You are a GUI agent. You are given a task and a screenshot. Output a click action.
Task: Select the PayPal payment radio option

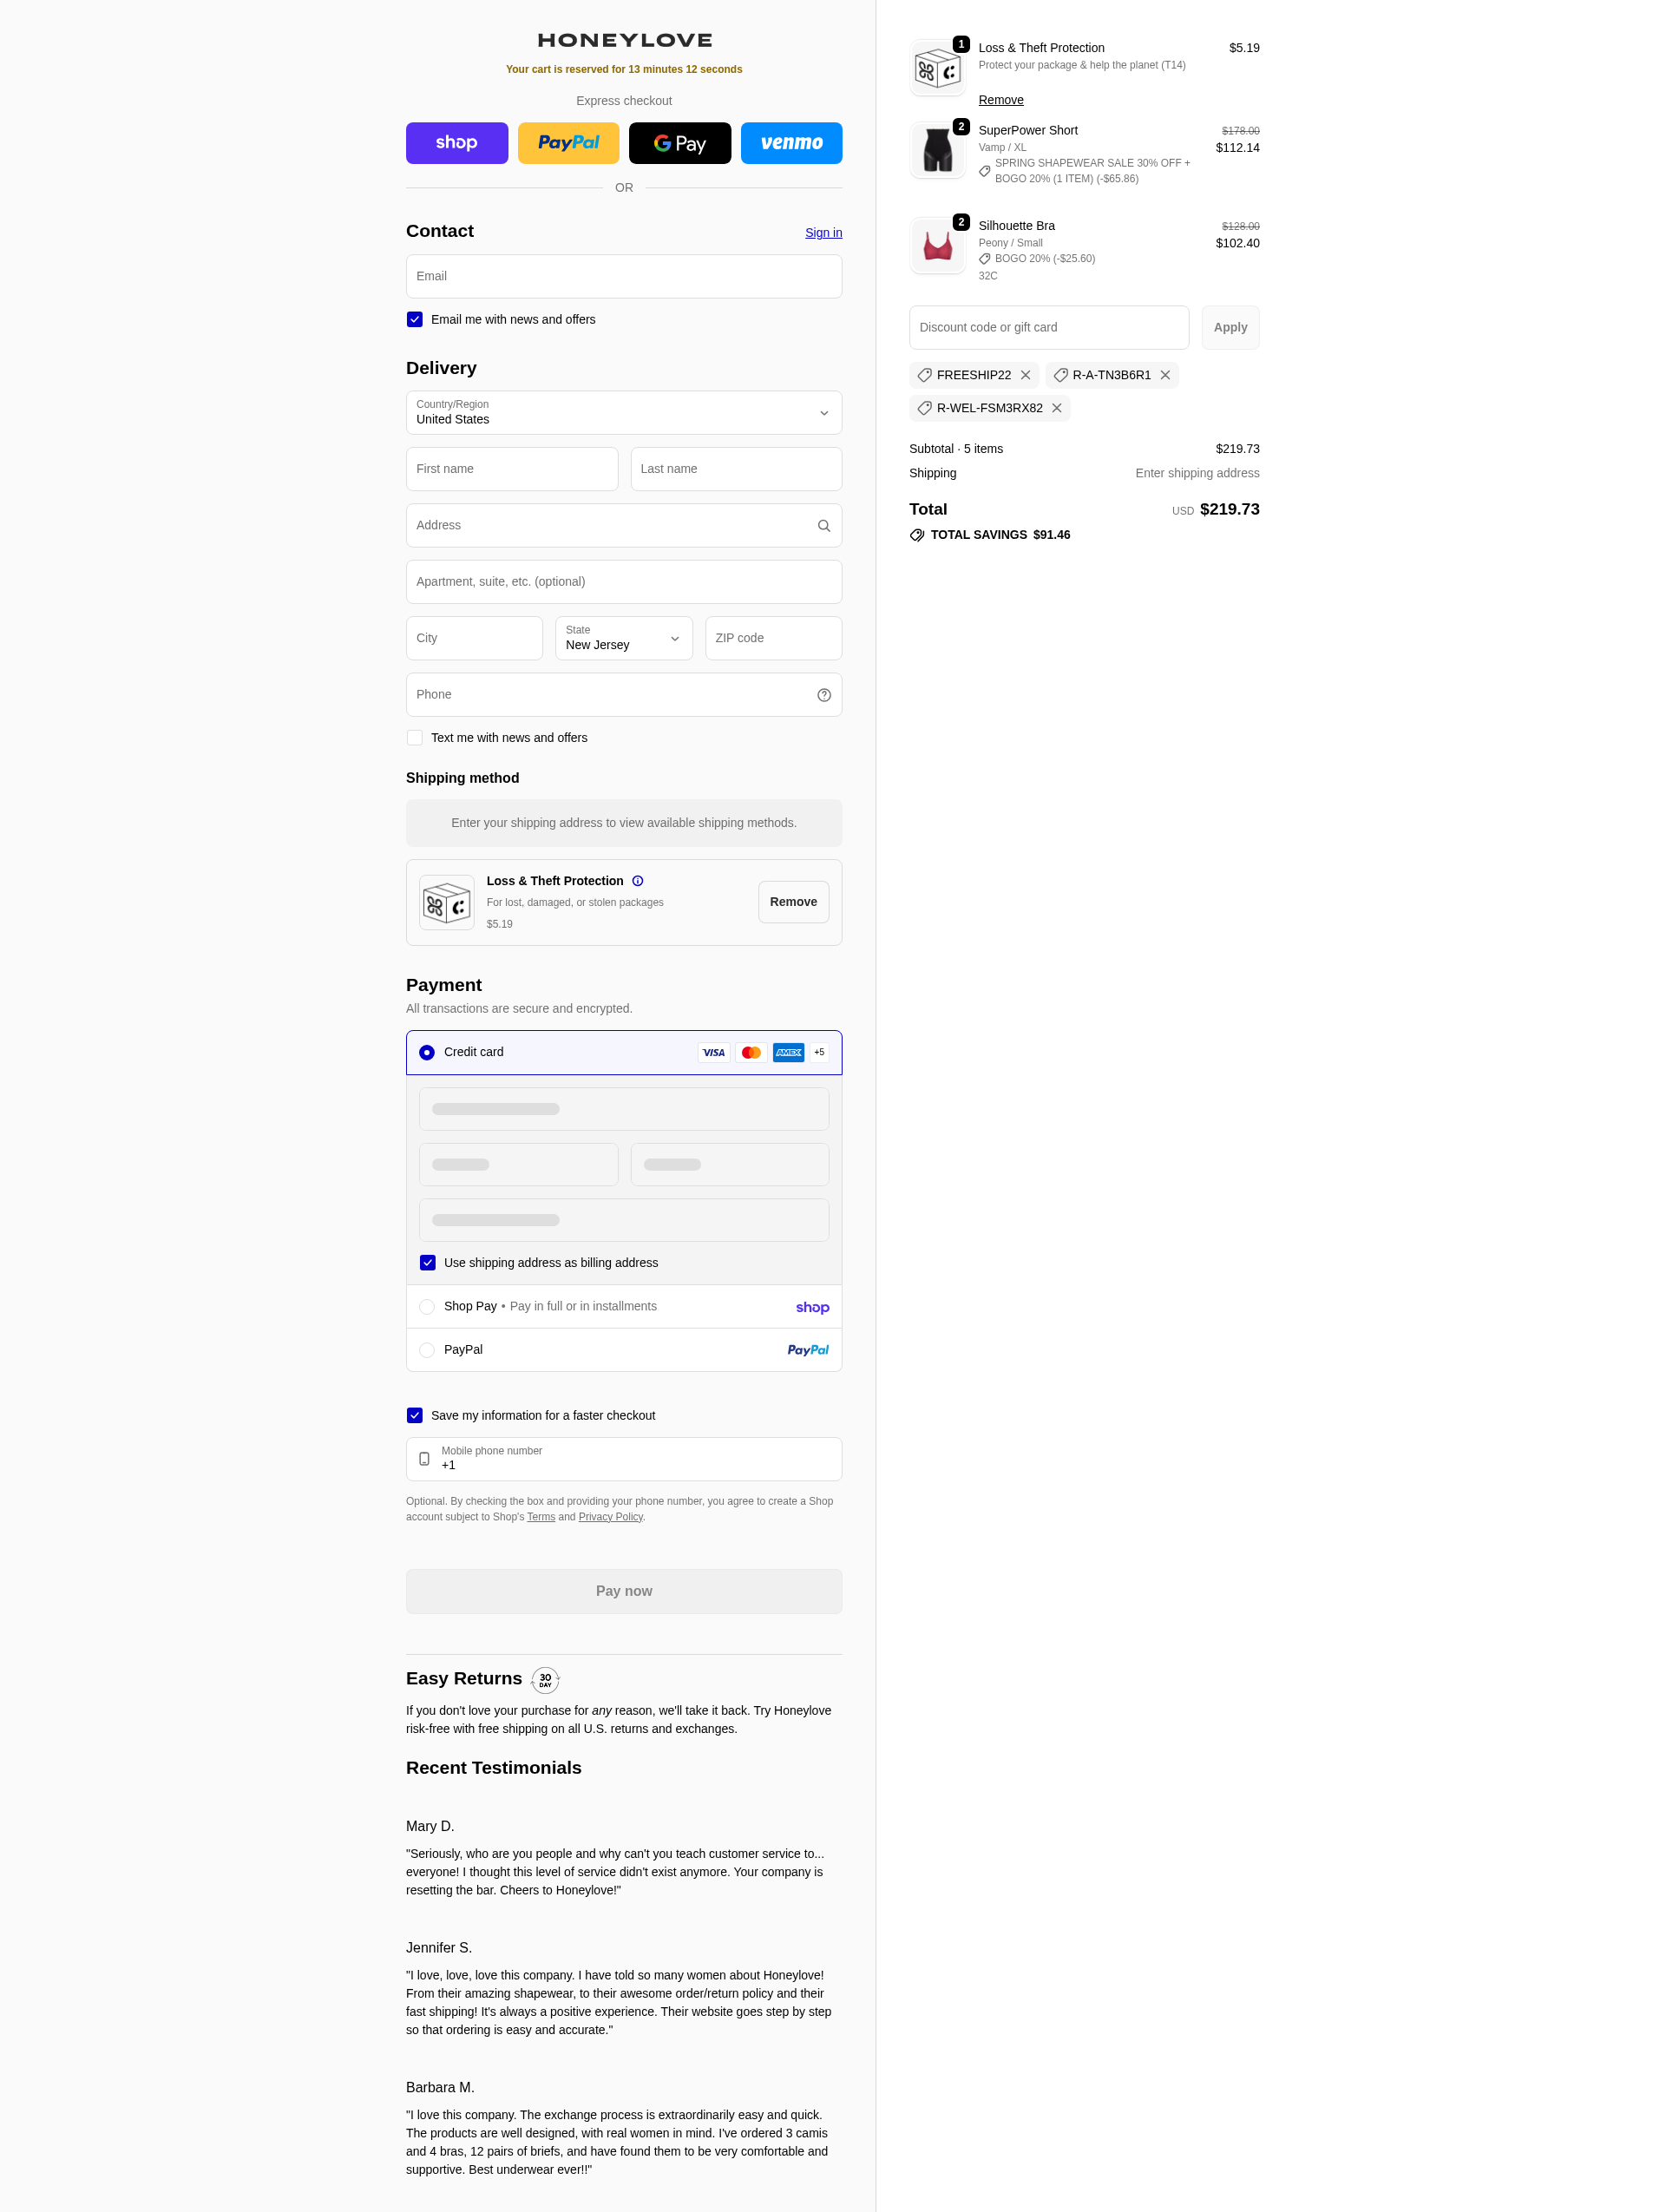[x=427, y=1350]
